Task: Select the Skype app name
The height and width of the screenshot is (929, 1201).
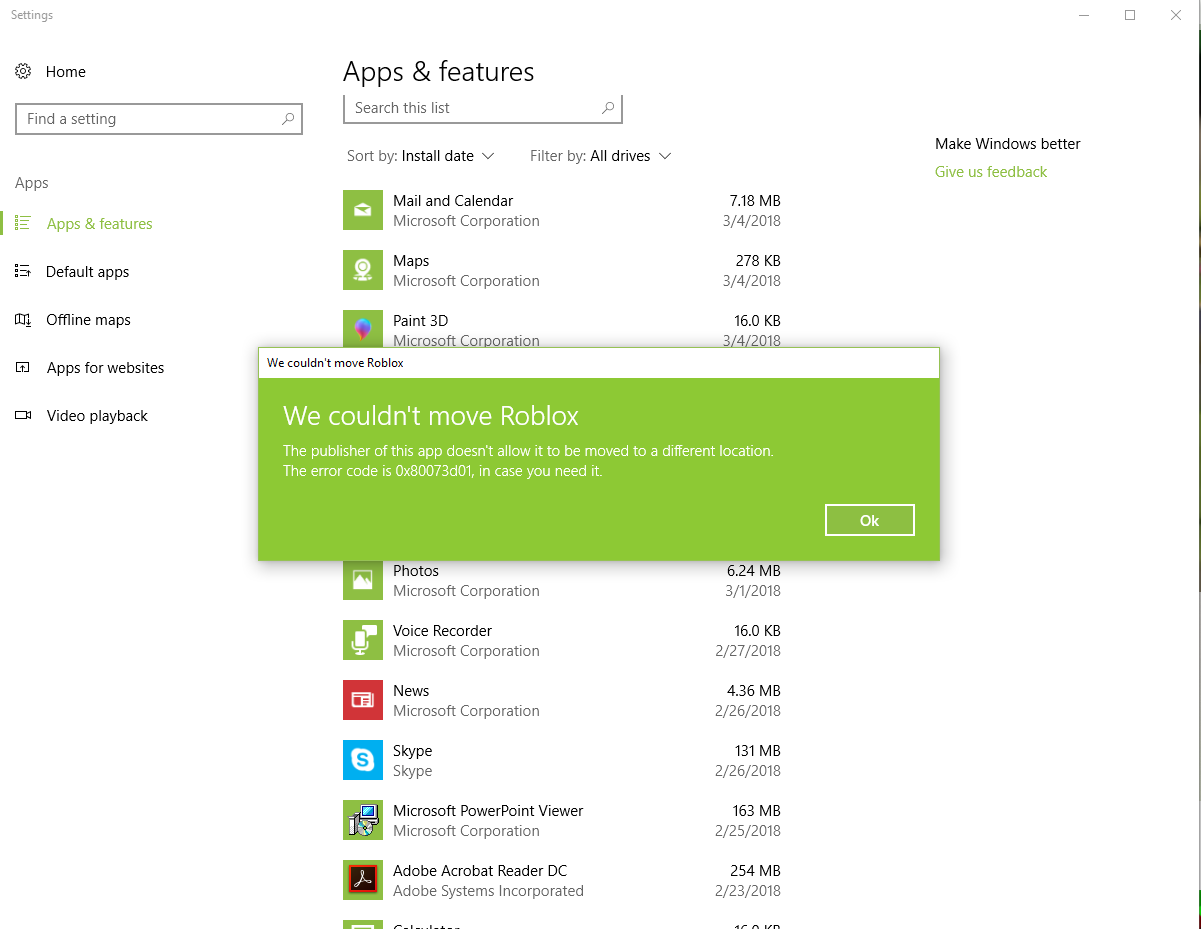Action: (413, 751)
